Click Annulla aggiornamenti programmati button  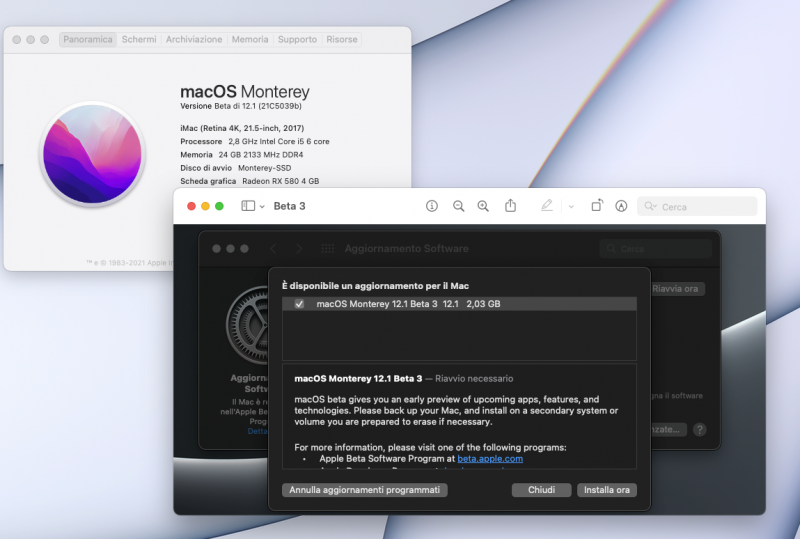tap(364, 490)
